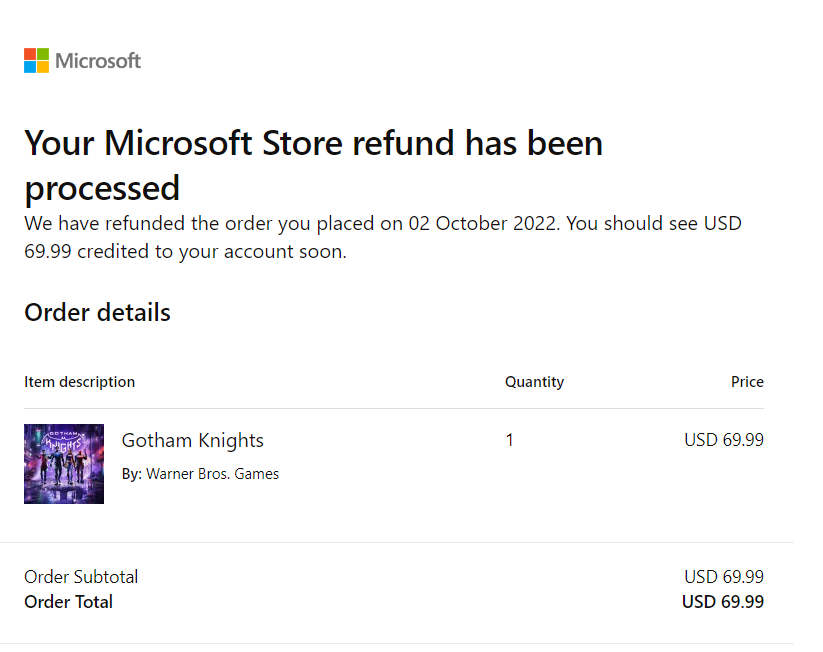The image size is (823, 652).
Task: Click the bold Order Total amount
Action: click(x=722, y=602)
